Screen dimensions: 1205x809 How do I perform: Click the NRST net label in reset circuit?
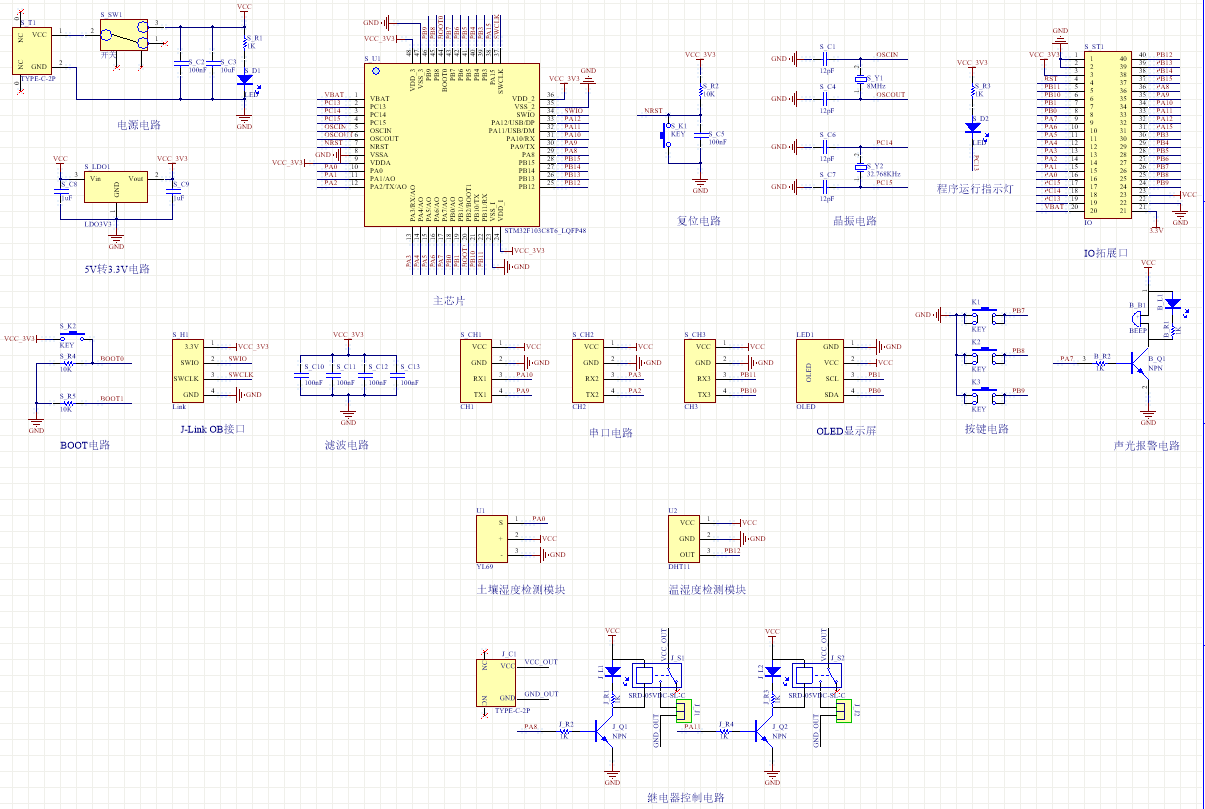653,111
